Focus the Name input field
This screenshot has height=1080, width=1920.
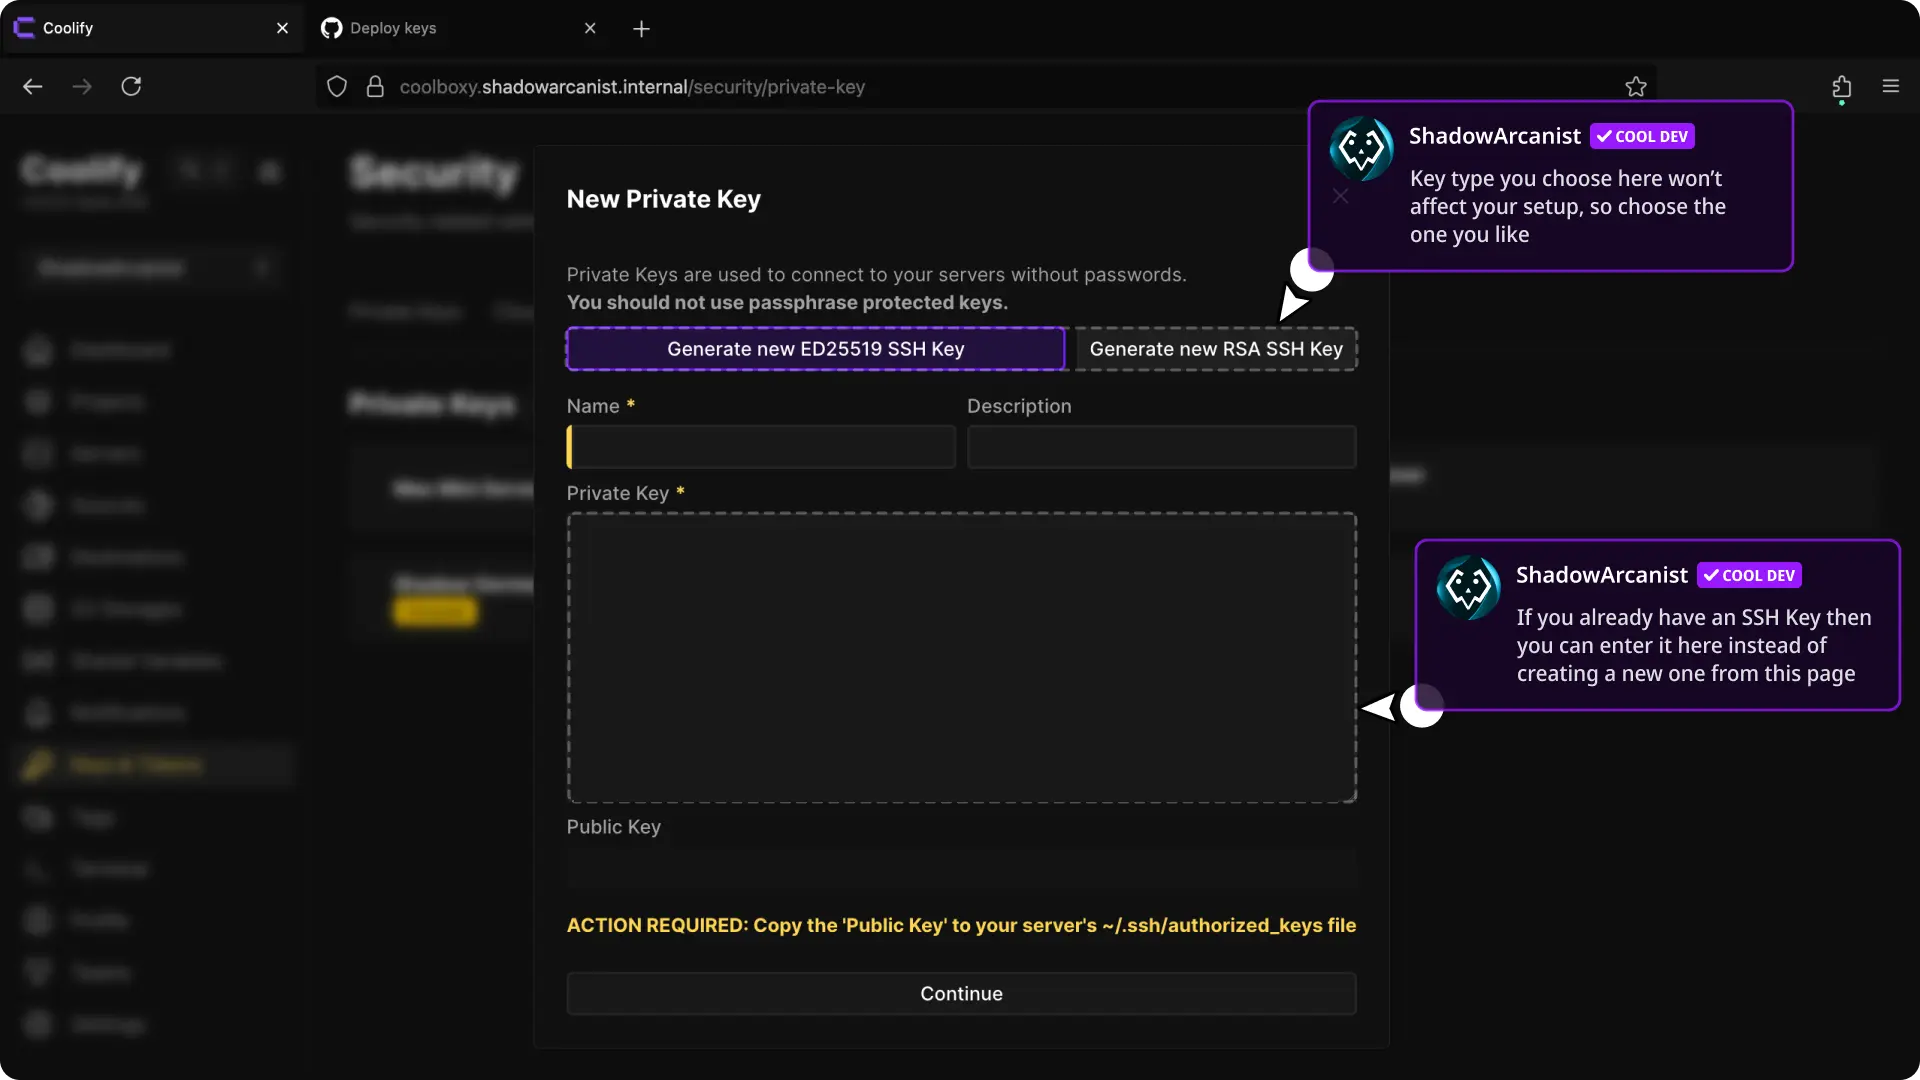coord(762,447)
